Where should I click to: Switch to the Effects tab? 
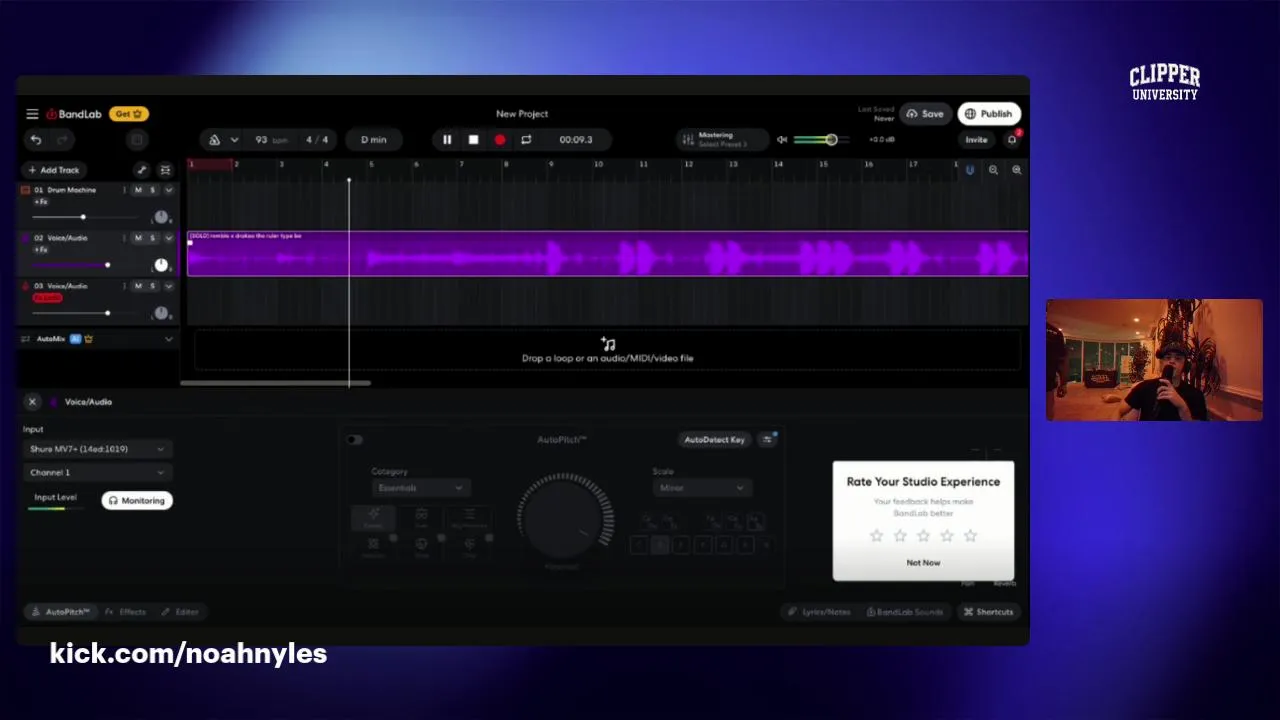coord(125,612)
